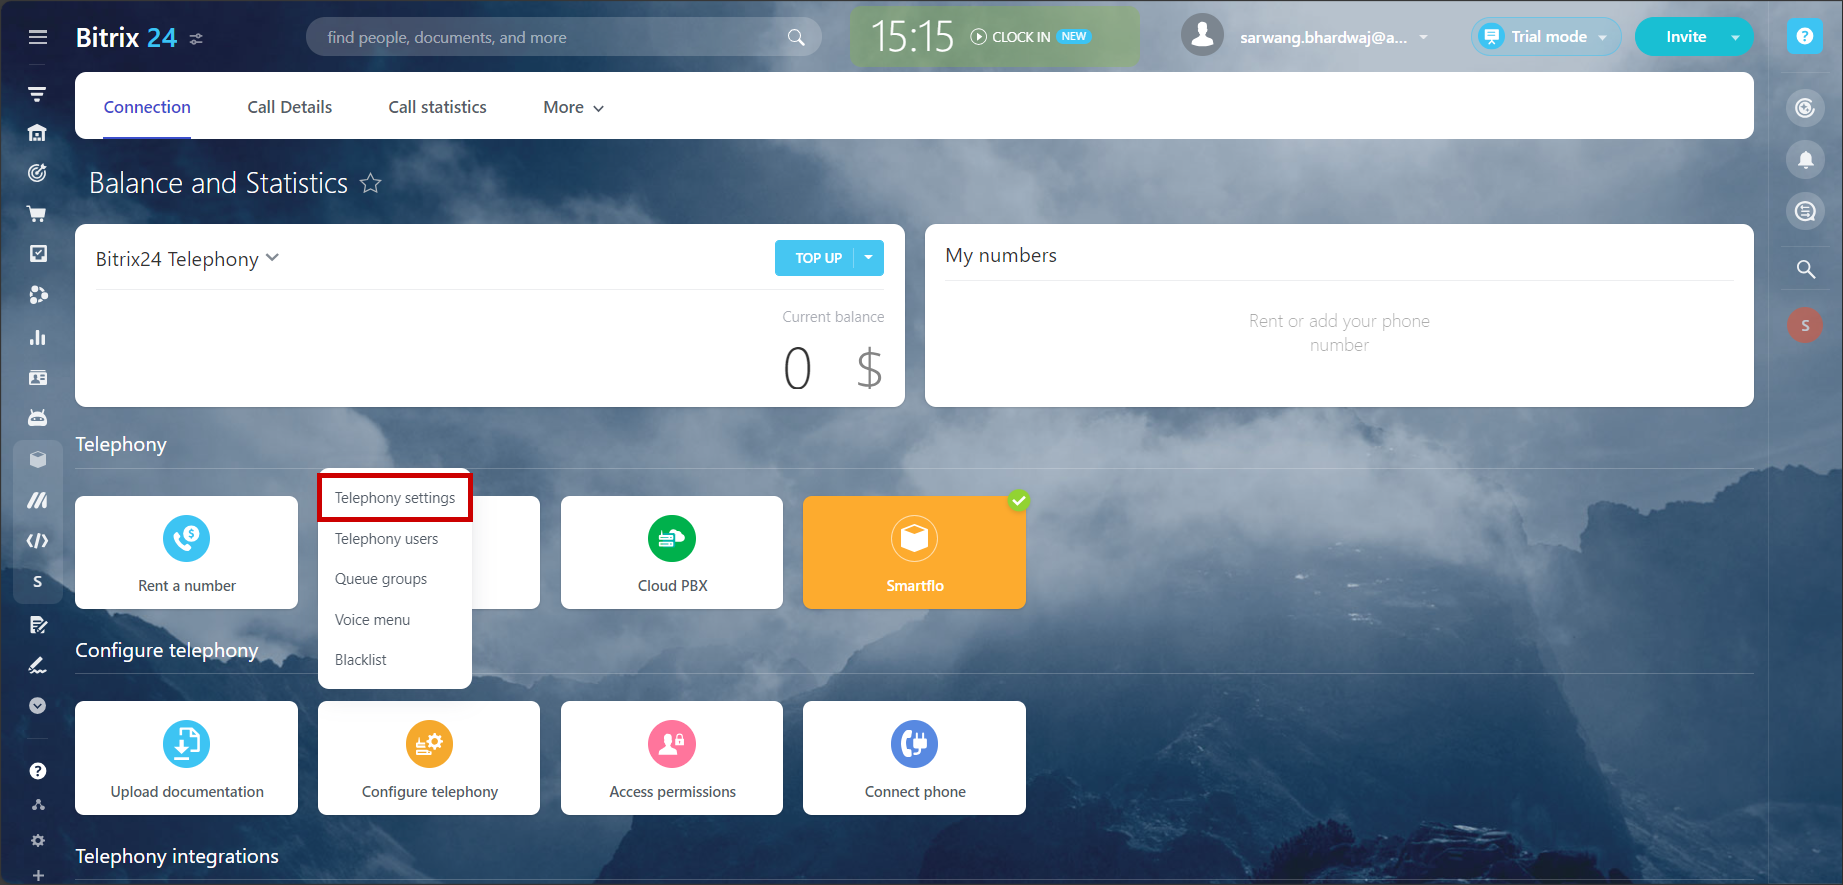Open the settings gear in sidebar

coord(37,841)
